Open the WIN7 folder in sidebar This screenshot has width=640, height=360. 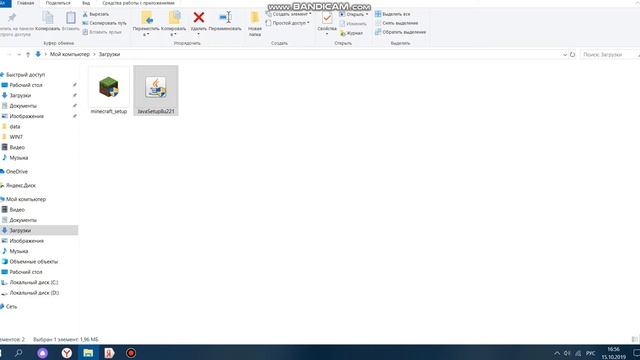[x=16, y=137]
